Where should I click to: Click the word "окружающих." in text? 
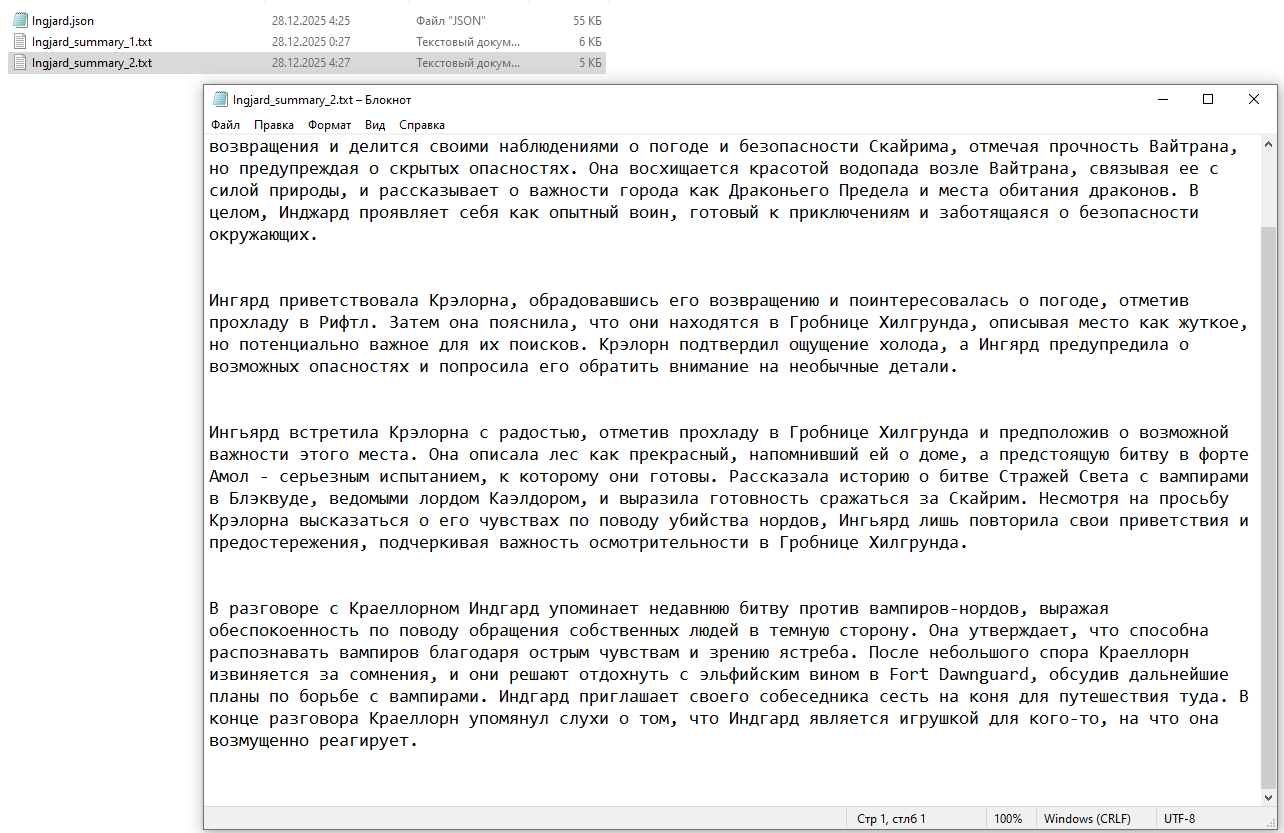(263, 234)
